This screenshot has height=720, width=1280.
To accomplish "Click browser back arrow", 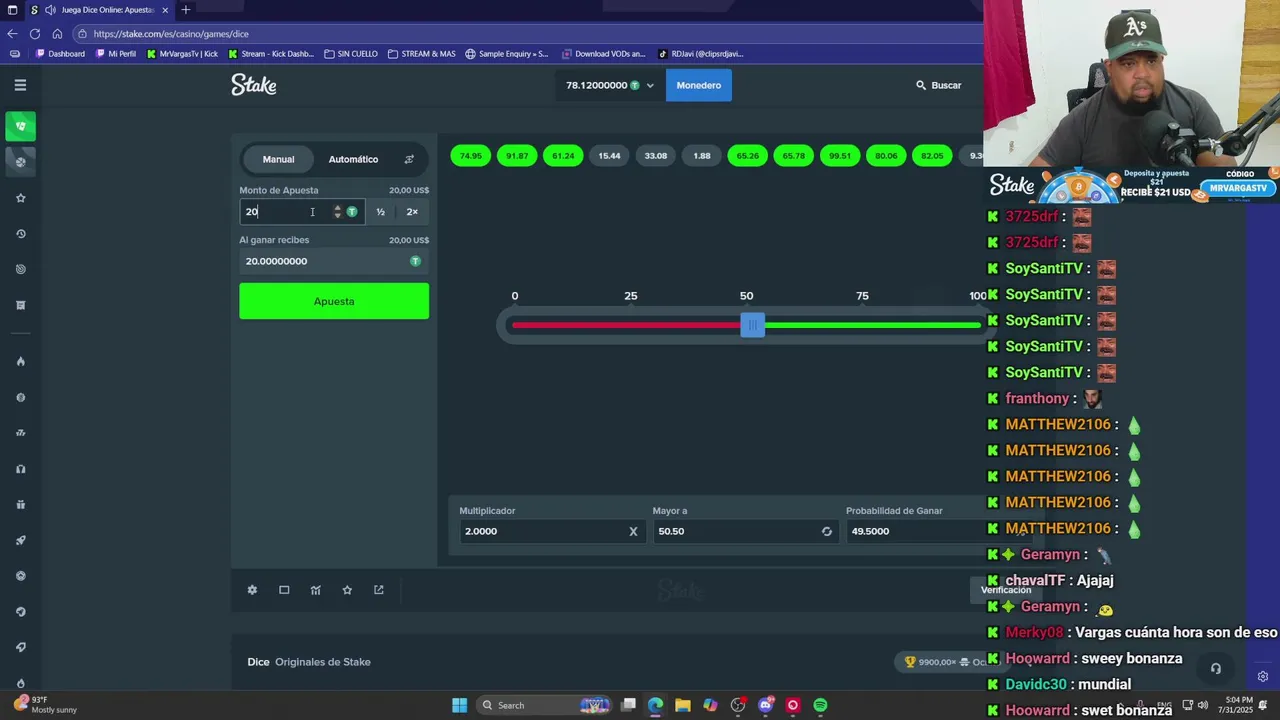I will coord(12,33).
